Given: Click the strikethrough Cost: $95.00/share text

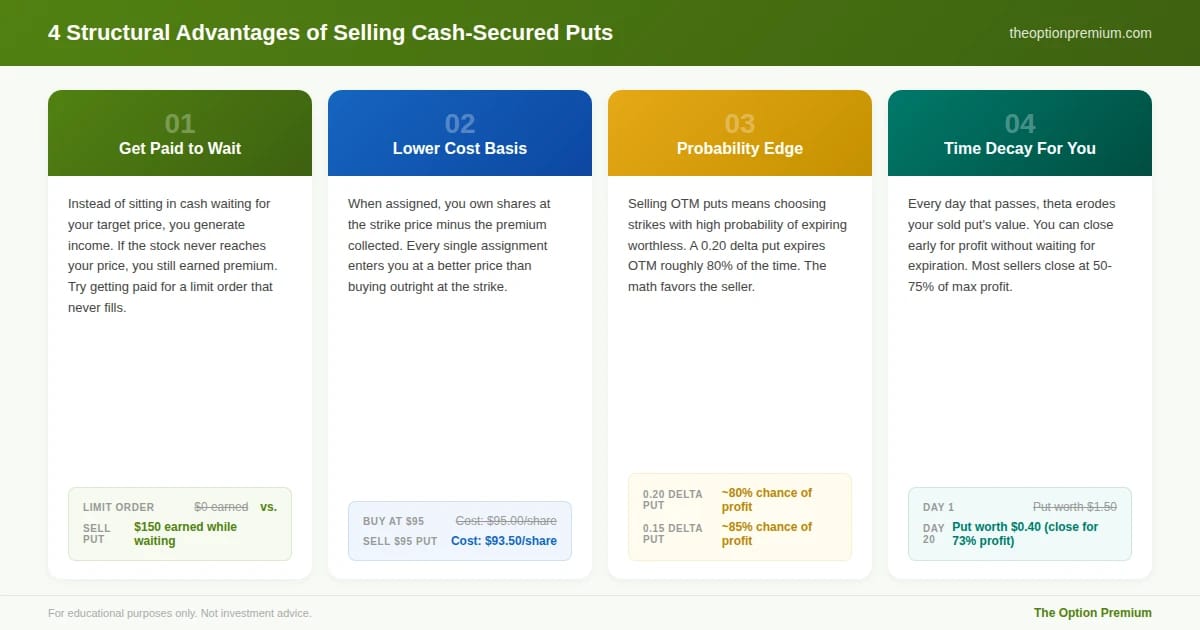Looking at the screenshot, I should [x=506, y=521].
